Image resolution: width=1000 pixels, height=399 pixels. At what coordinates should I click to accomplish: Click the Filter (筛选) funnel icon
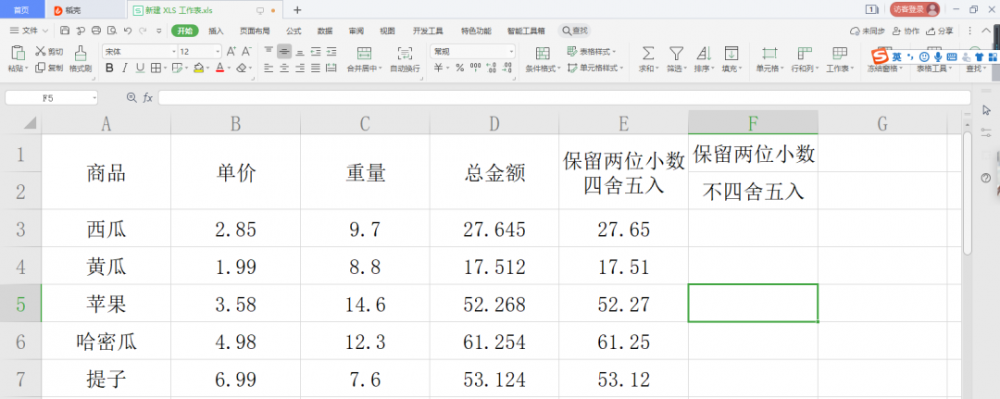coord(675,53)
